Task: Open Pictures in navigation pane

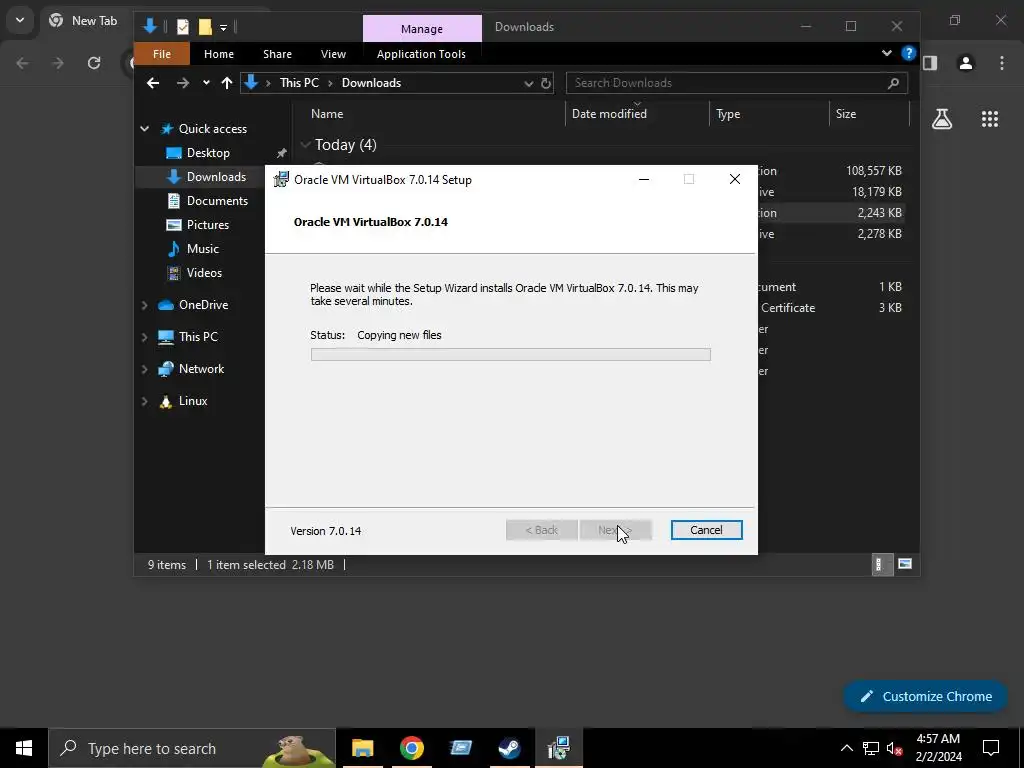Action: pos(208,225)
